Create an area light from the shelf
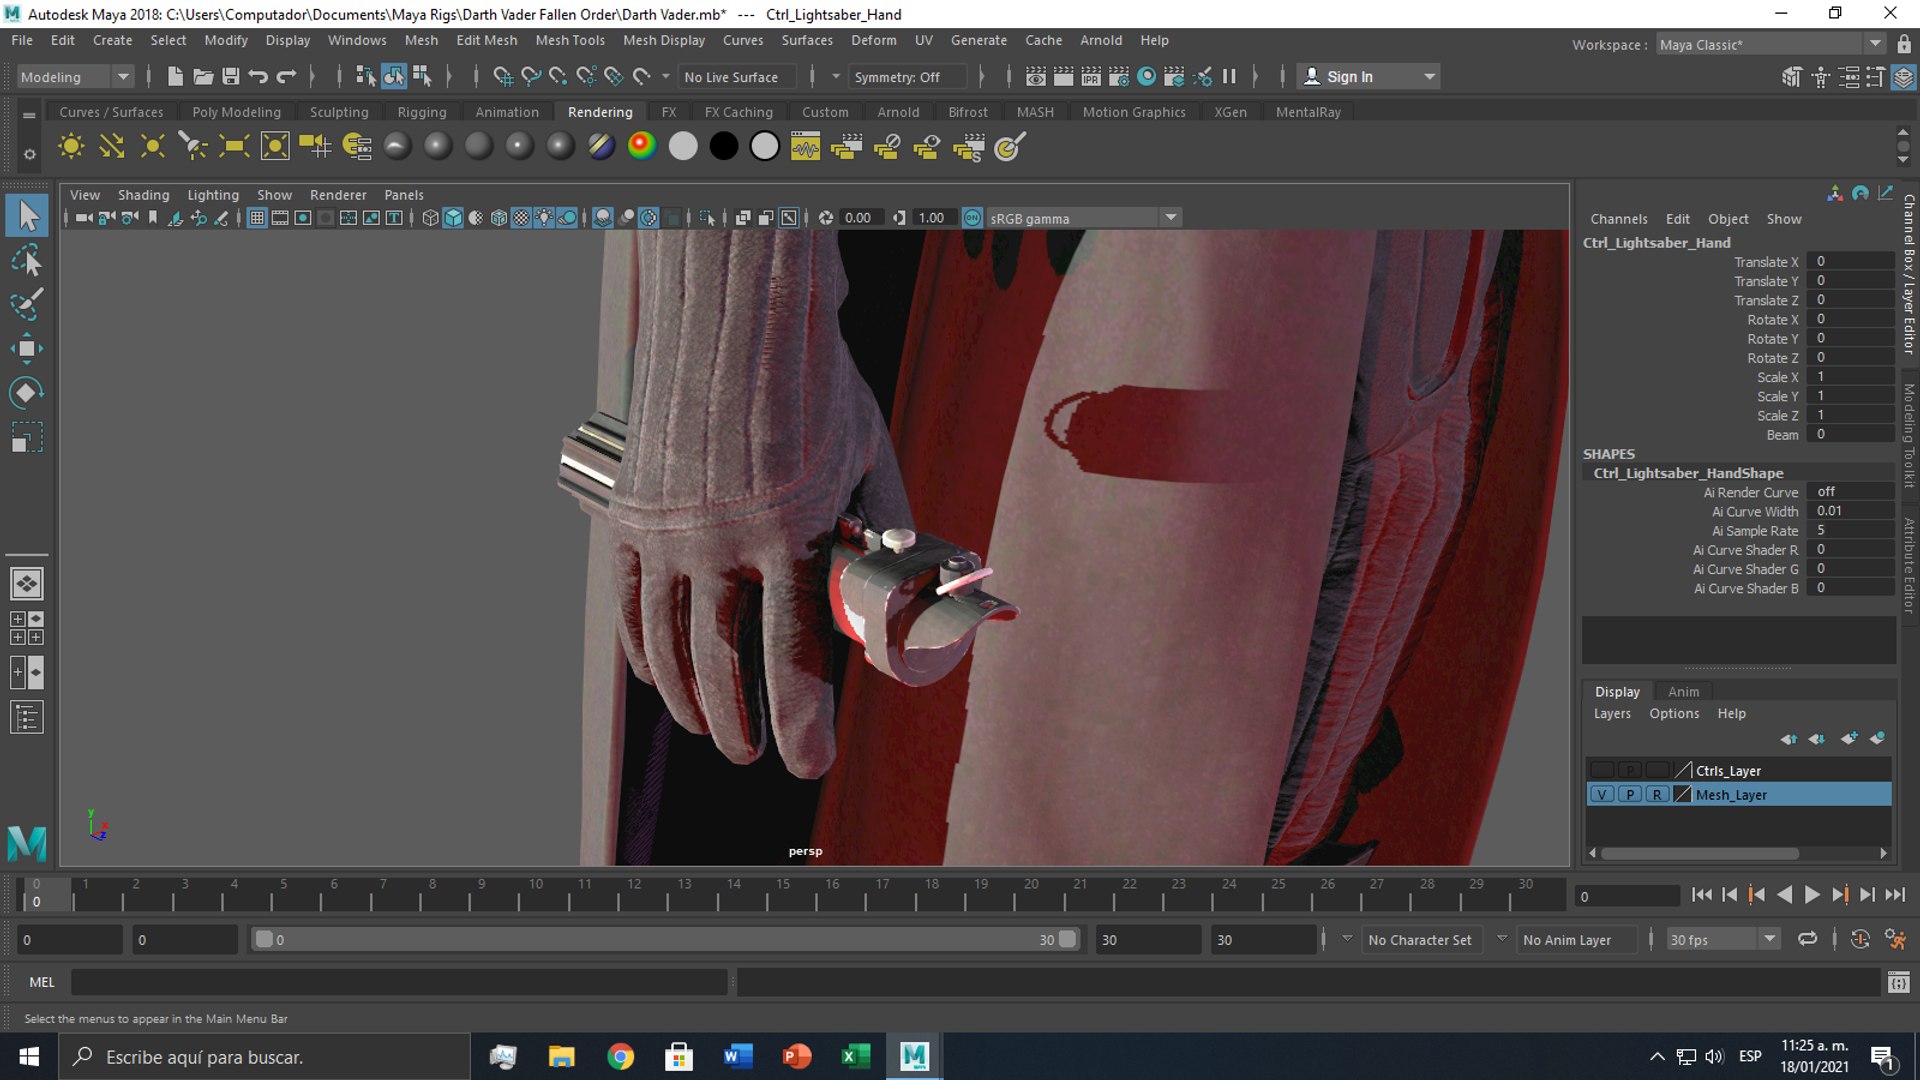Screen dimensions: 1920x1080 [x=234, y=147]
